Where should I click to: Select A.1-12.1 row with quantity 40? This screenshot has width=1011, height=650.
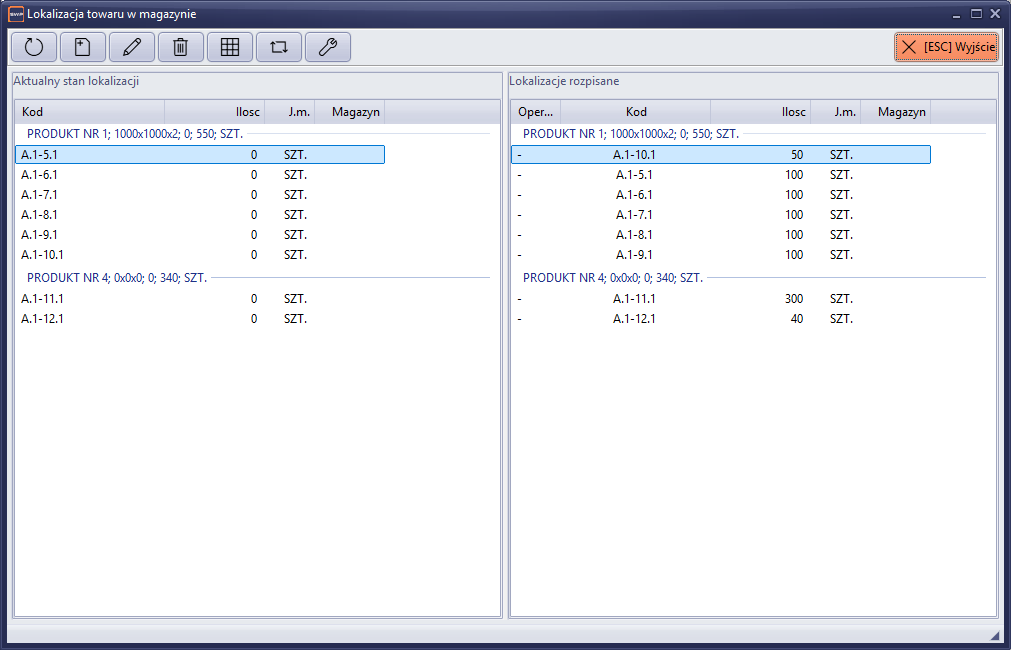tap(720, 319)
